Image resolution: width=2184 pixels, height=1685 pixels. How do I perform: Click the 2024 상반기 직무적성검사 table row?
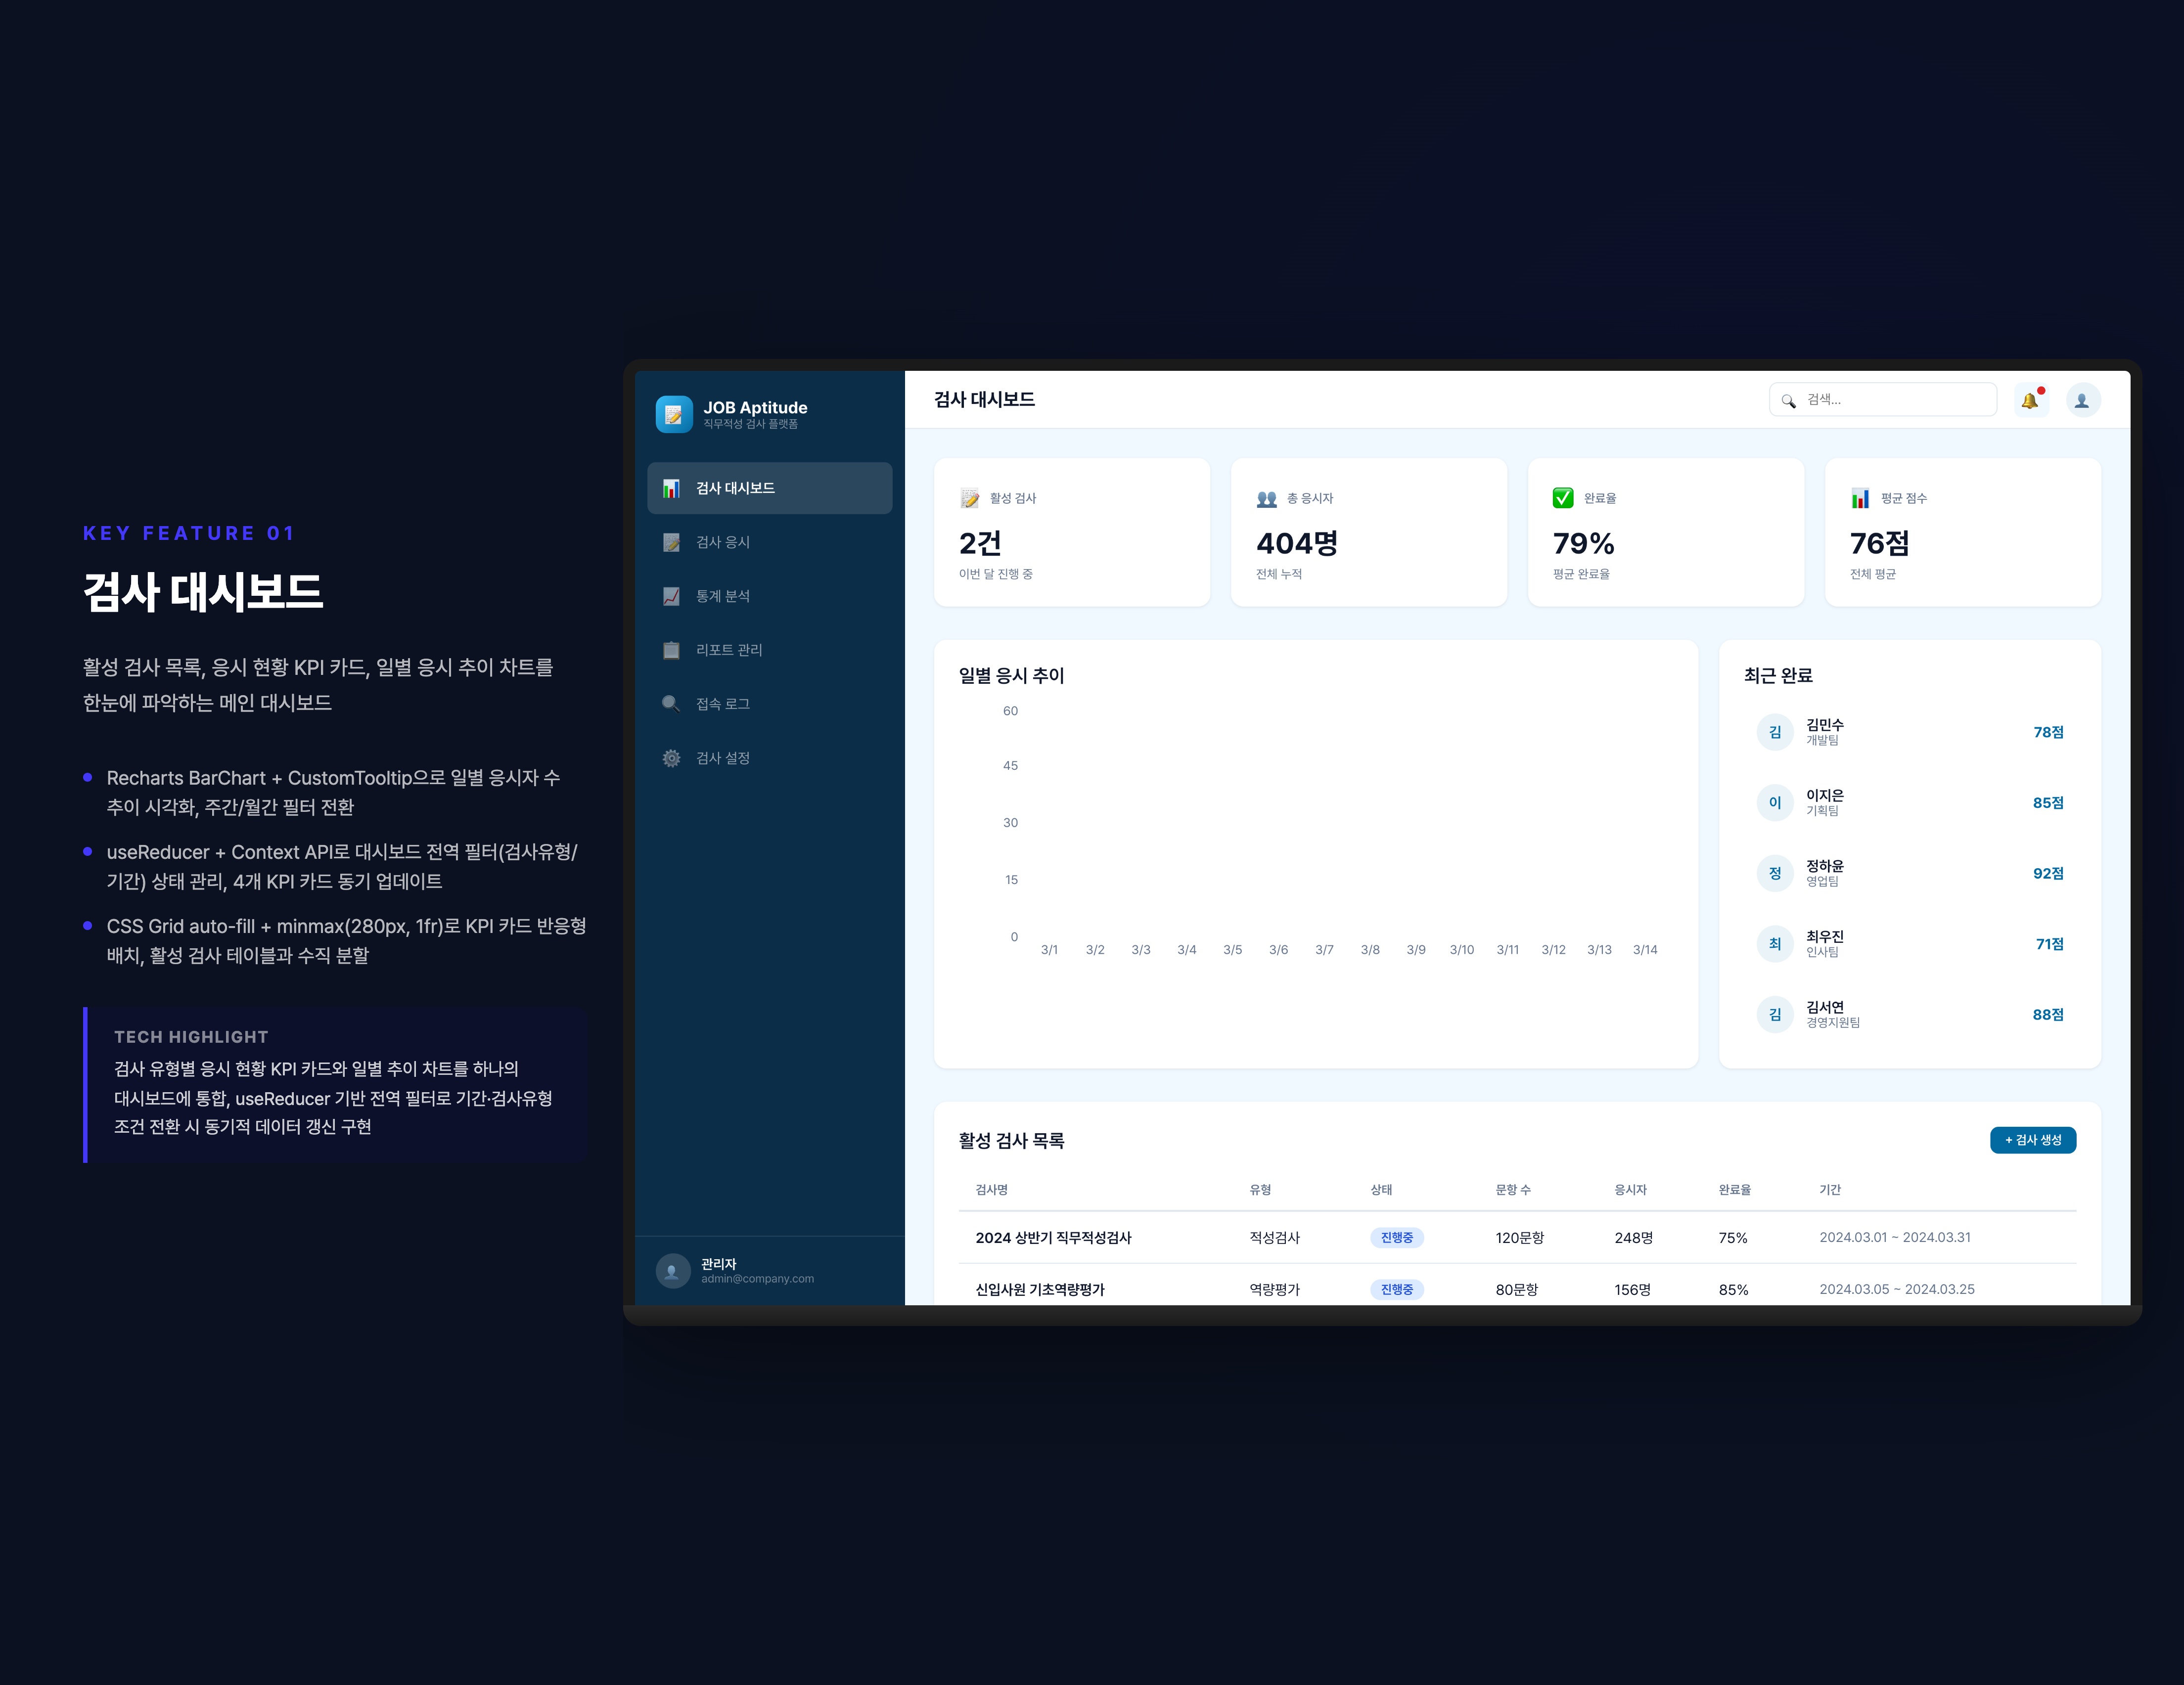[x=1053, y=1238]
